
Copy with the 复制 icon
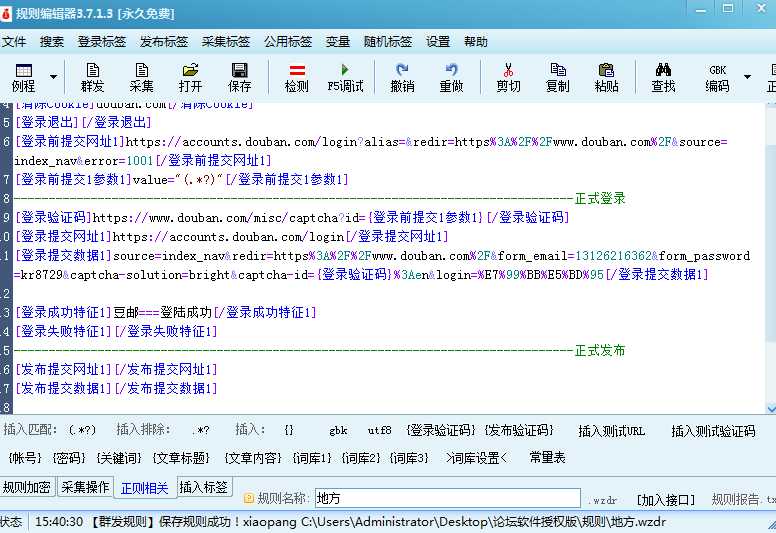[x=558, y=78]
